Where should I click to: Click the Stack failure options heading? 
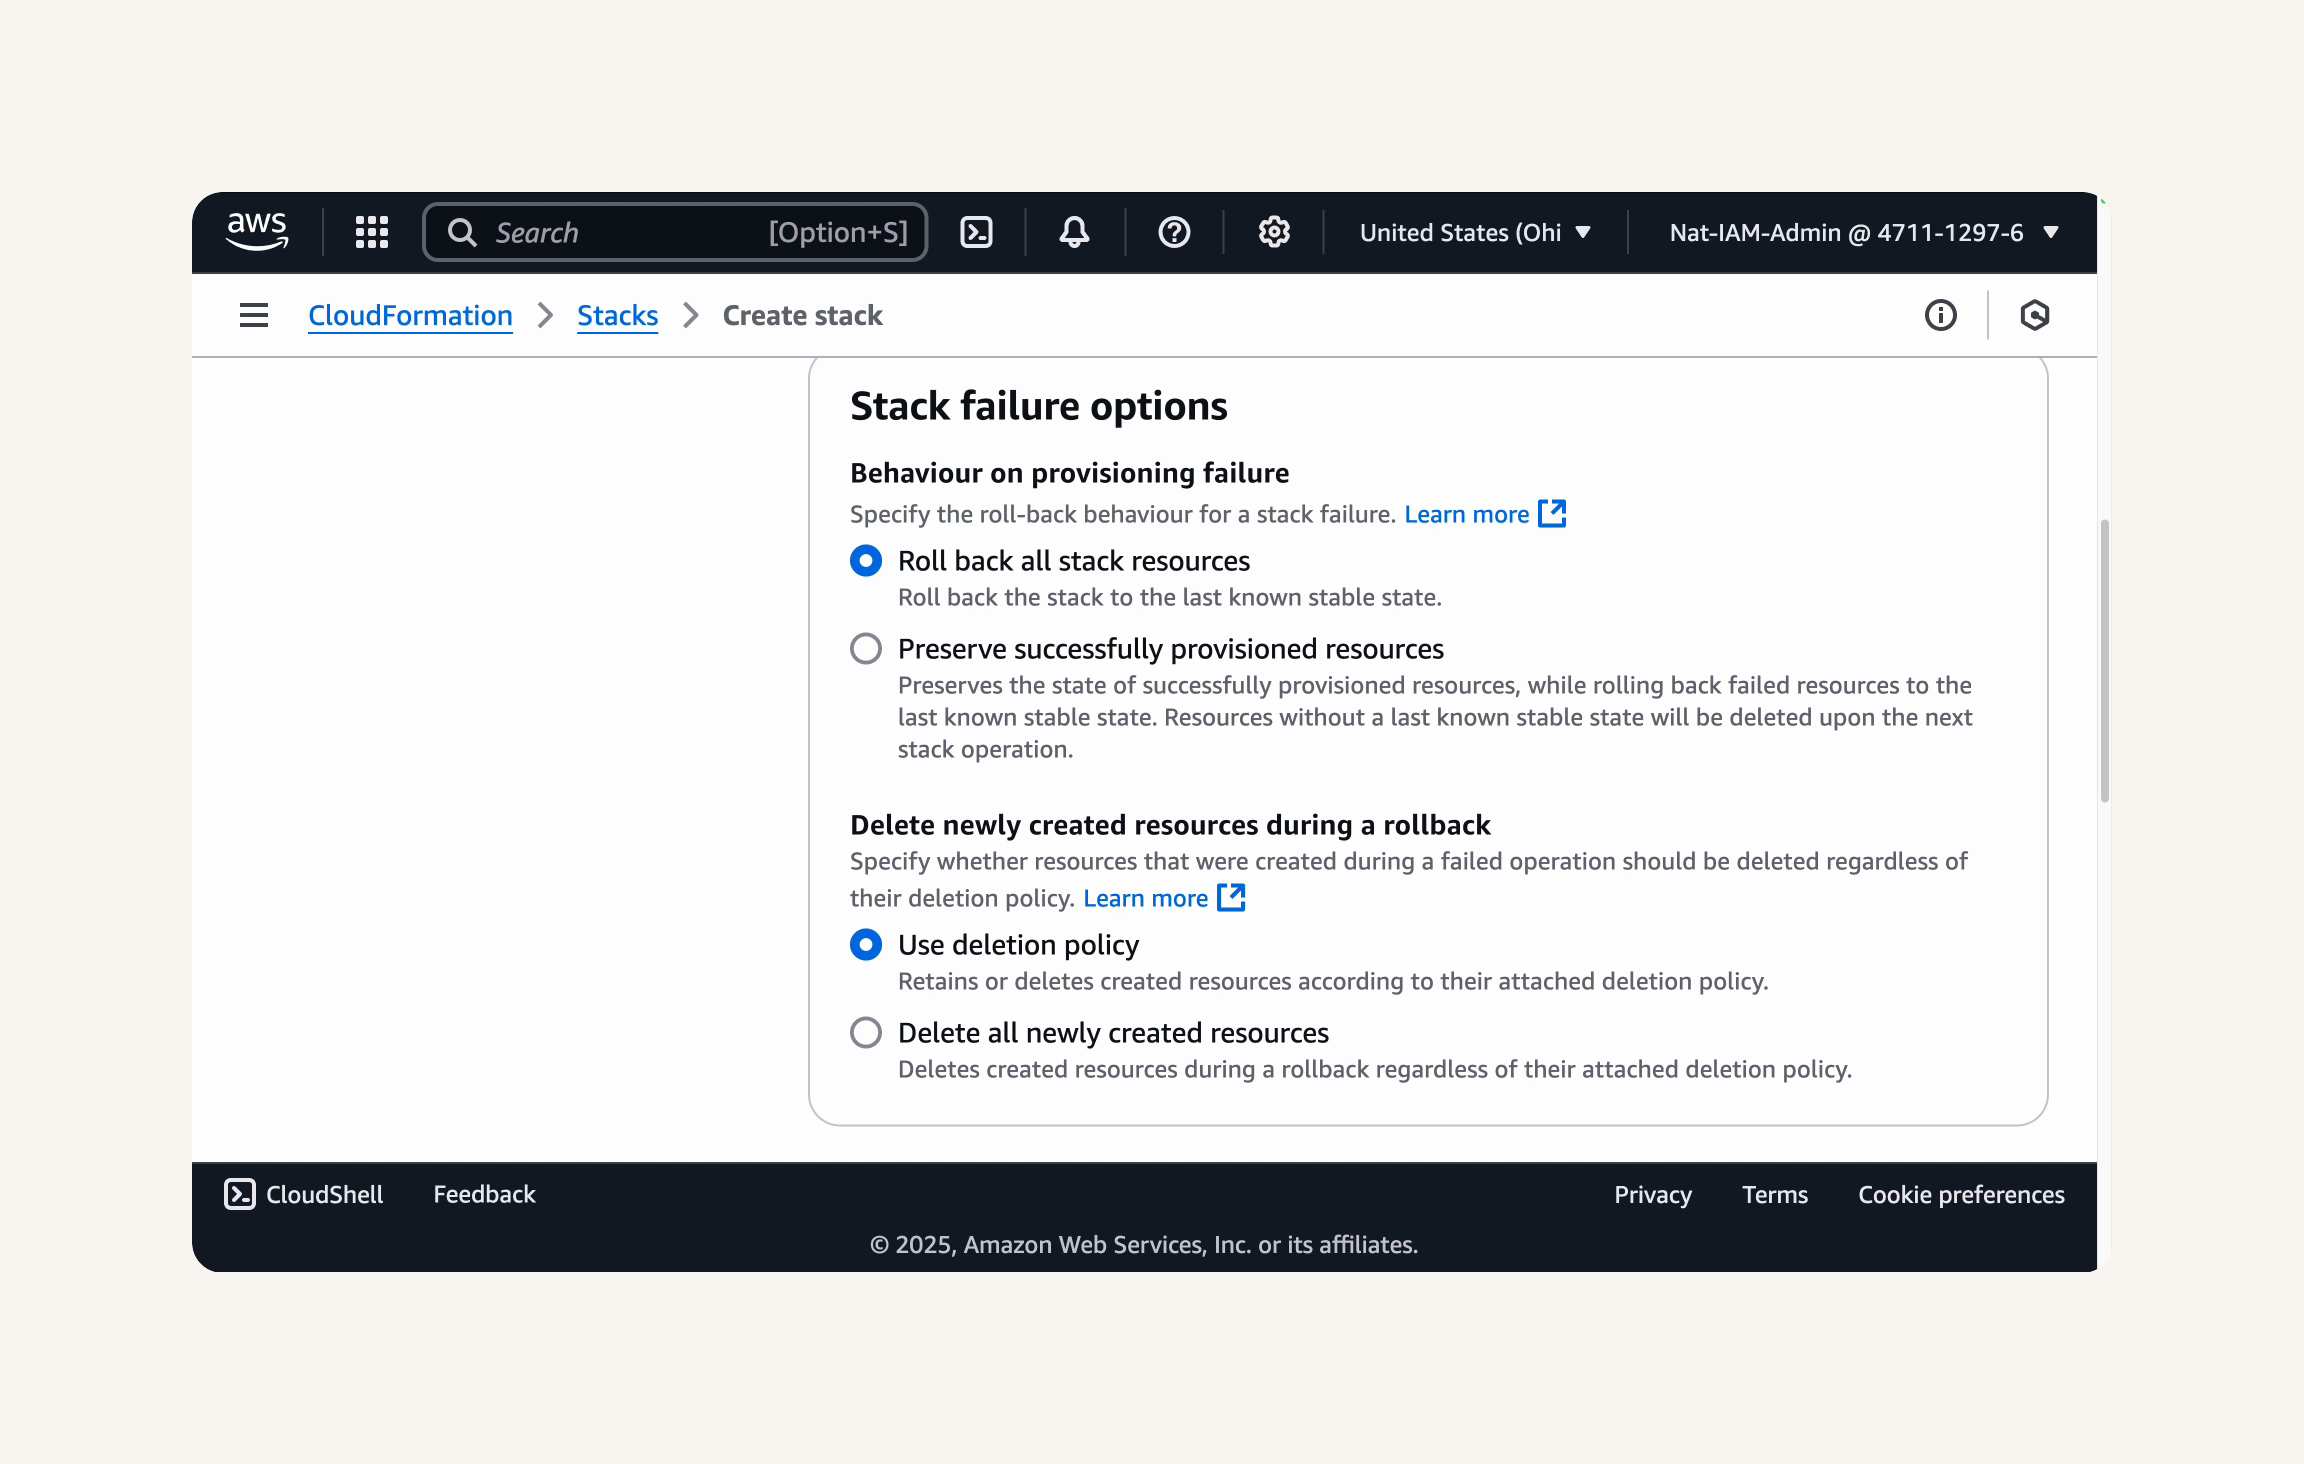tap(1038, 406)
